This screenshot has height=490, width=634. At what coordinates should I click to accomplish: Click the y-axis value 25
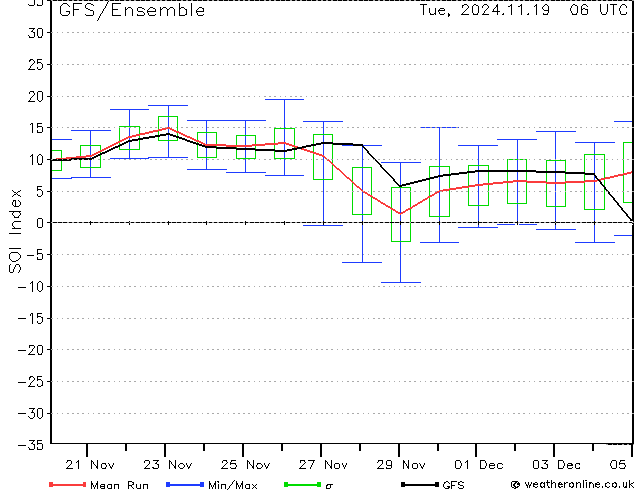coord(36,64)
